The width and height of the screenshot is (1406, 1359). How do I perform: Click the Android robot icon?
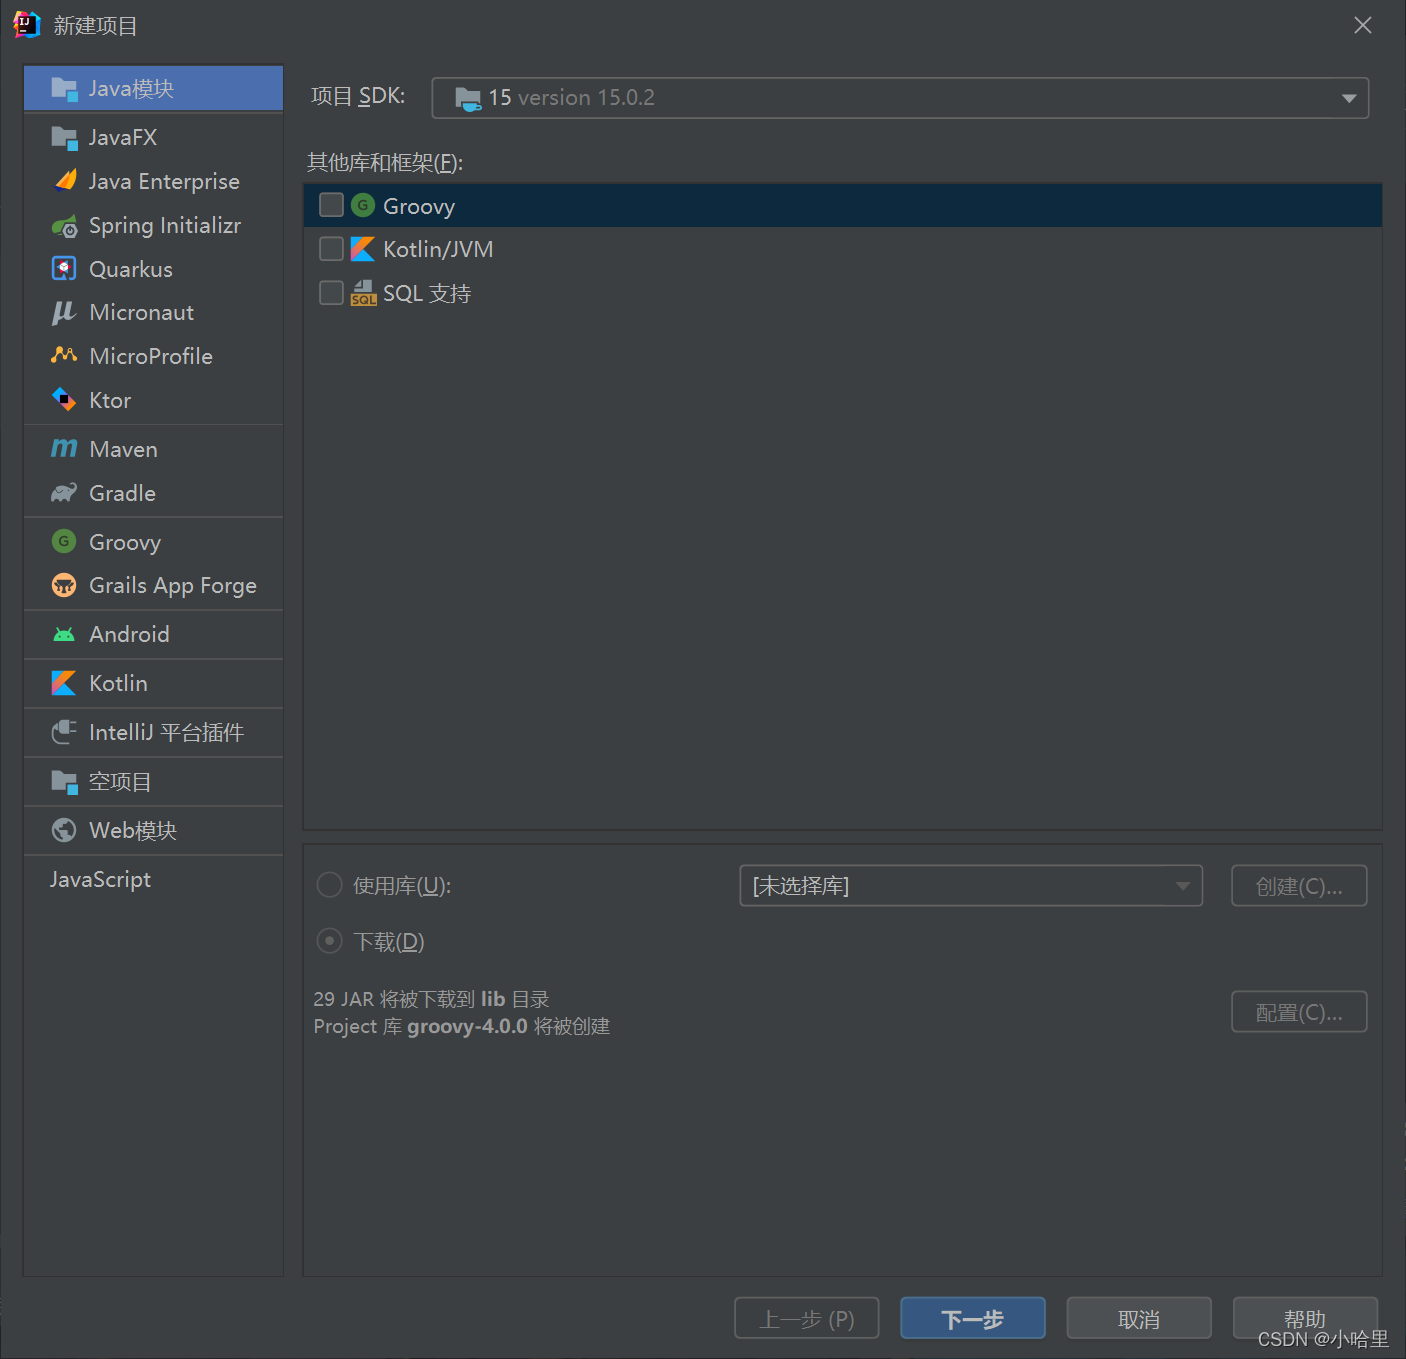(64, 634)
